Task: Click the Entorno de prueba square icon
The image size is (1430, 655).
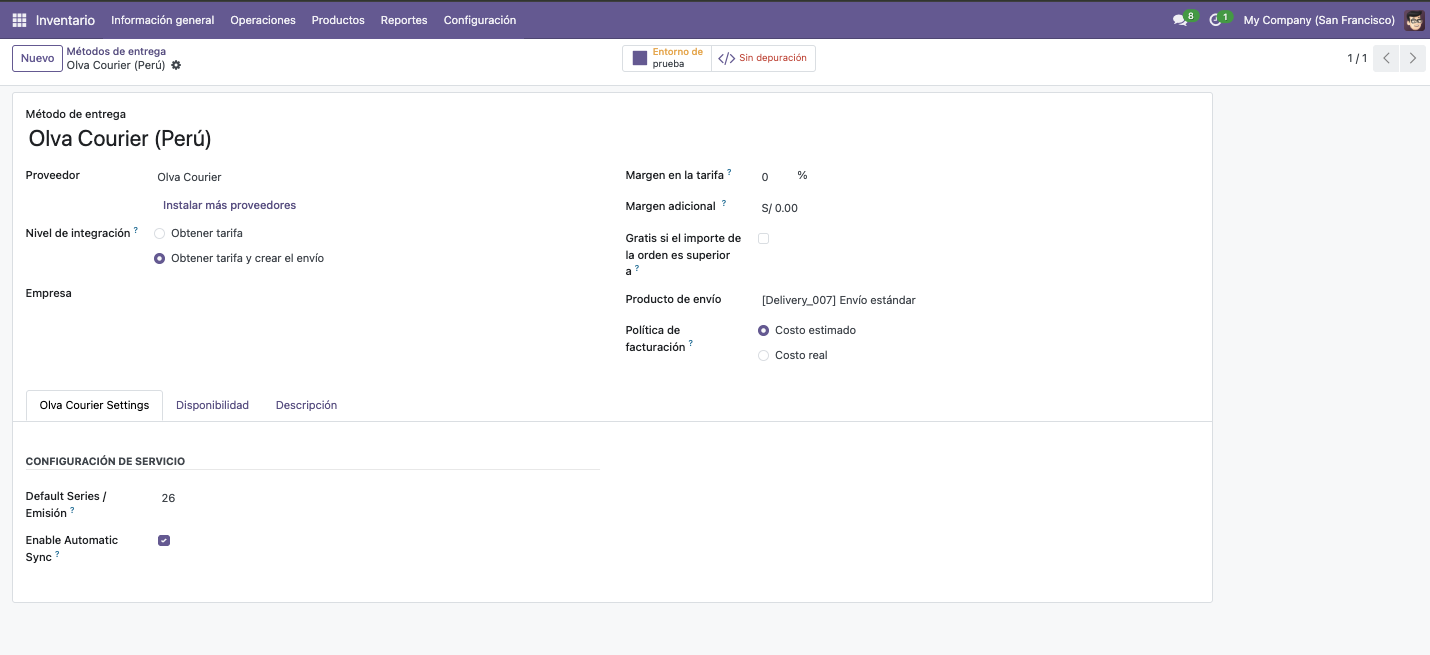Action: click(x=640, y=58)
